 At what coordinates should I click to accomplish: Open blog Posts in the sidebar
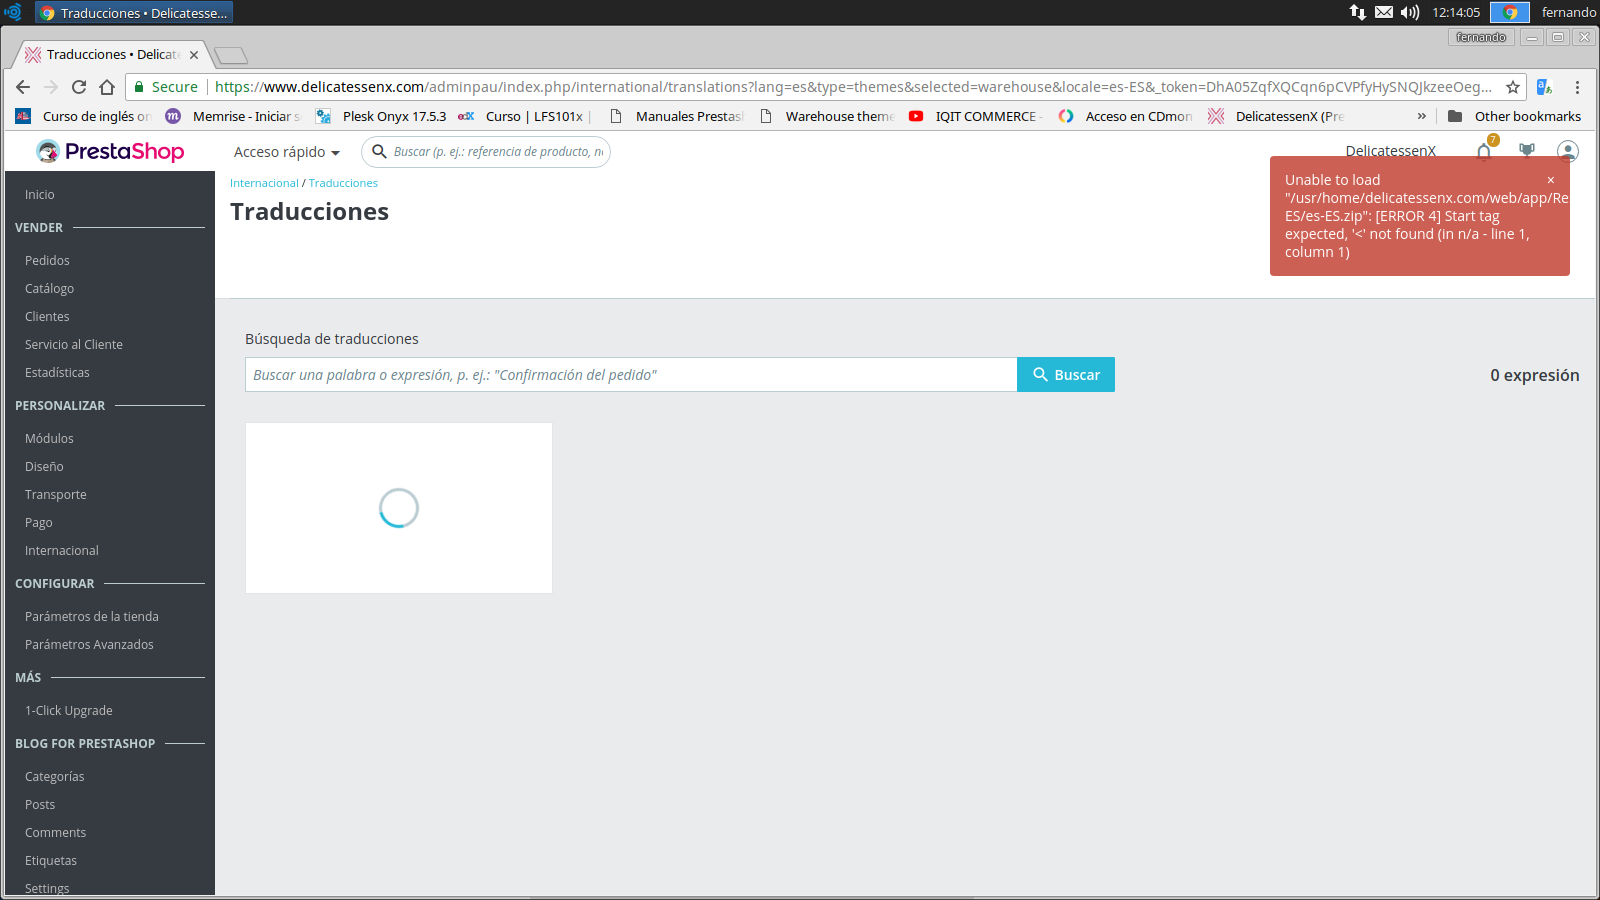point(40,805)
